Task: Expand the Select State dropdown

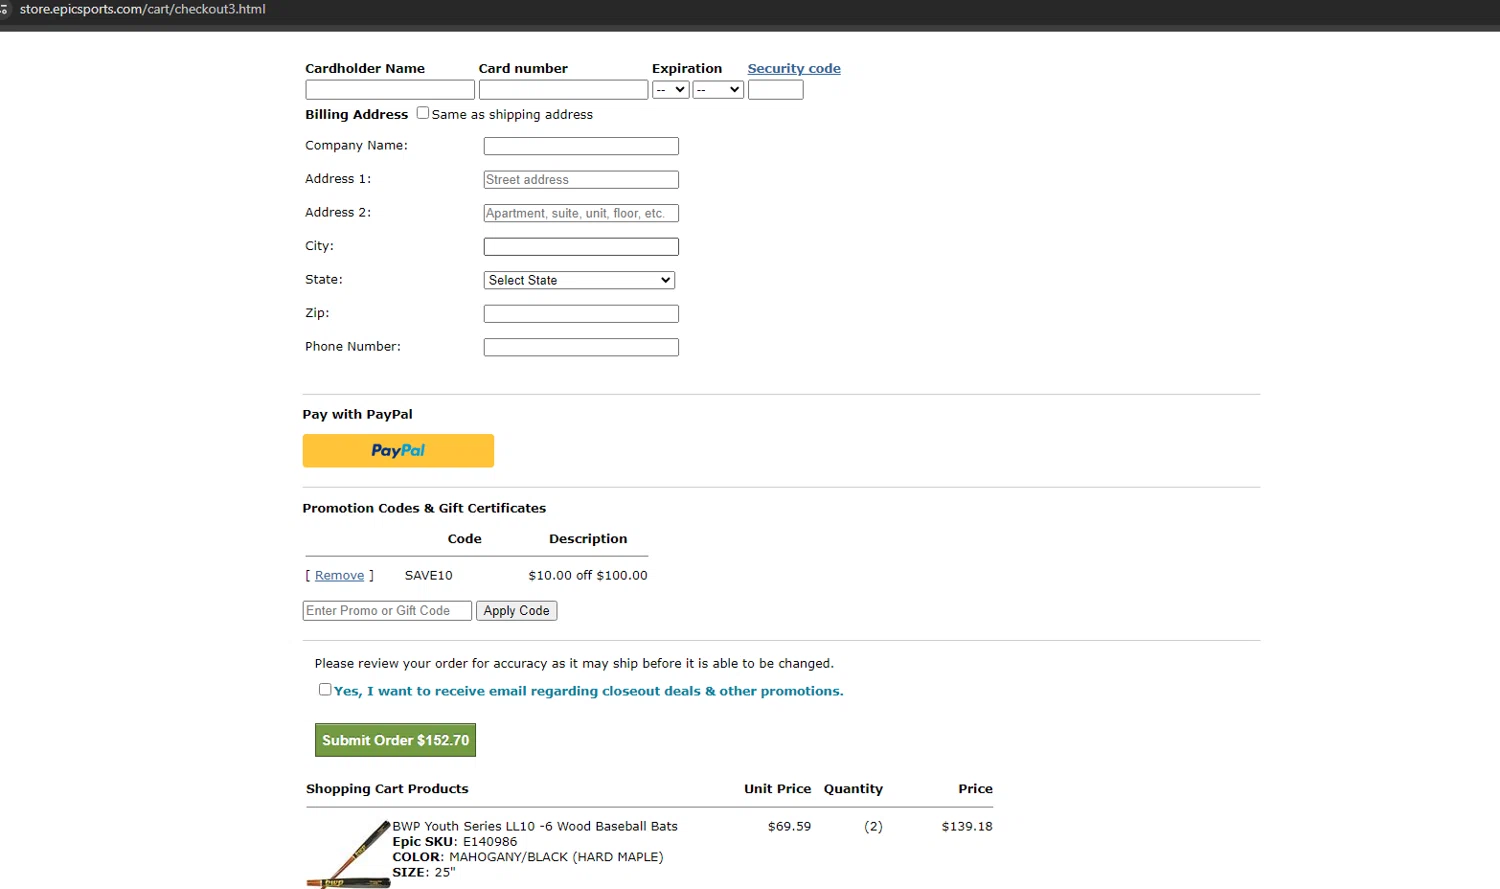Action: coord(579,280)
